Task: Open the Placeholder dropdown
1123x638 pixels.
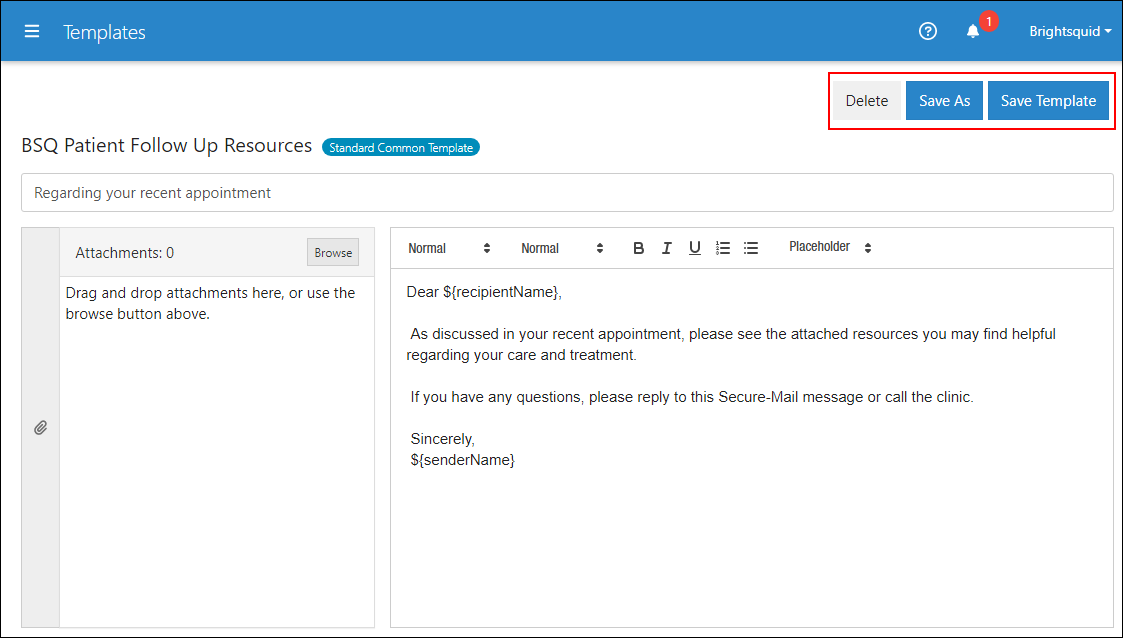Action: [x=830, y=247]
